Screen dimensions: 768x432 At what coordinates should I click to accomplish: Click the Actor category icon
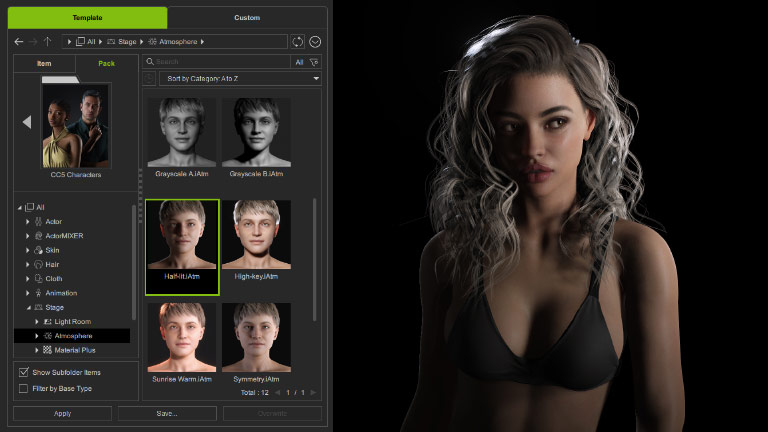pos(38,221)
